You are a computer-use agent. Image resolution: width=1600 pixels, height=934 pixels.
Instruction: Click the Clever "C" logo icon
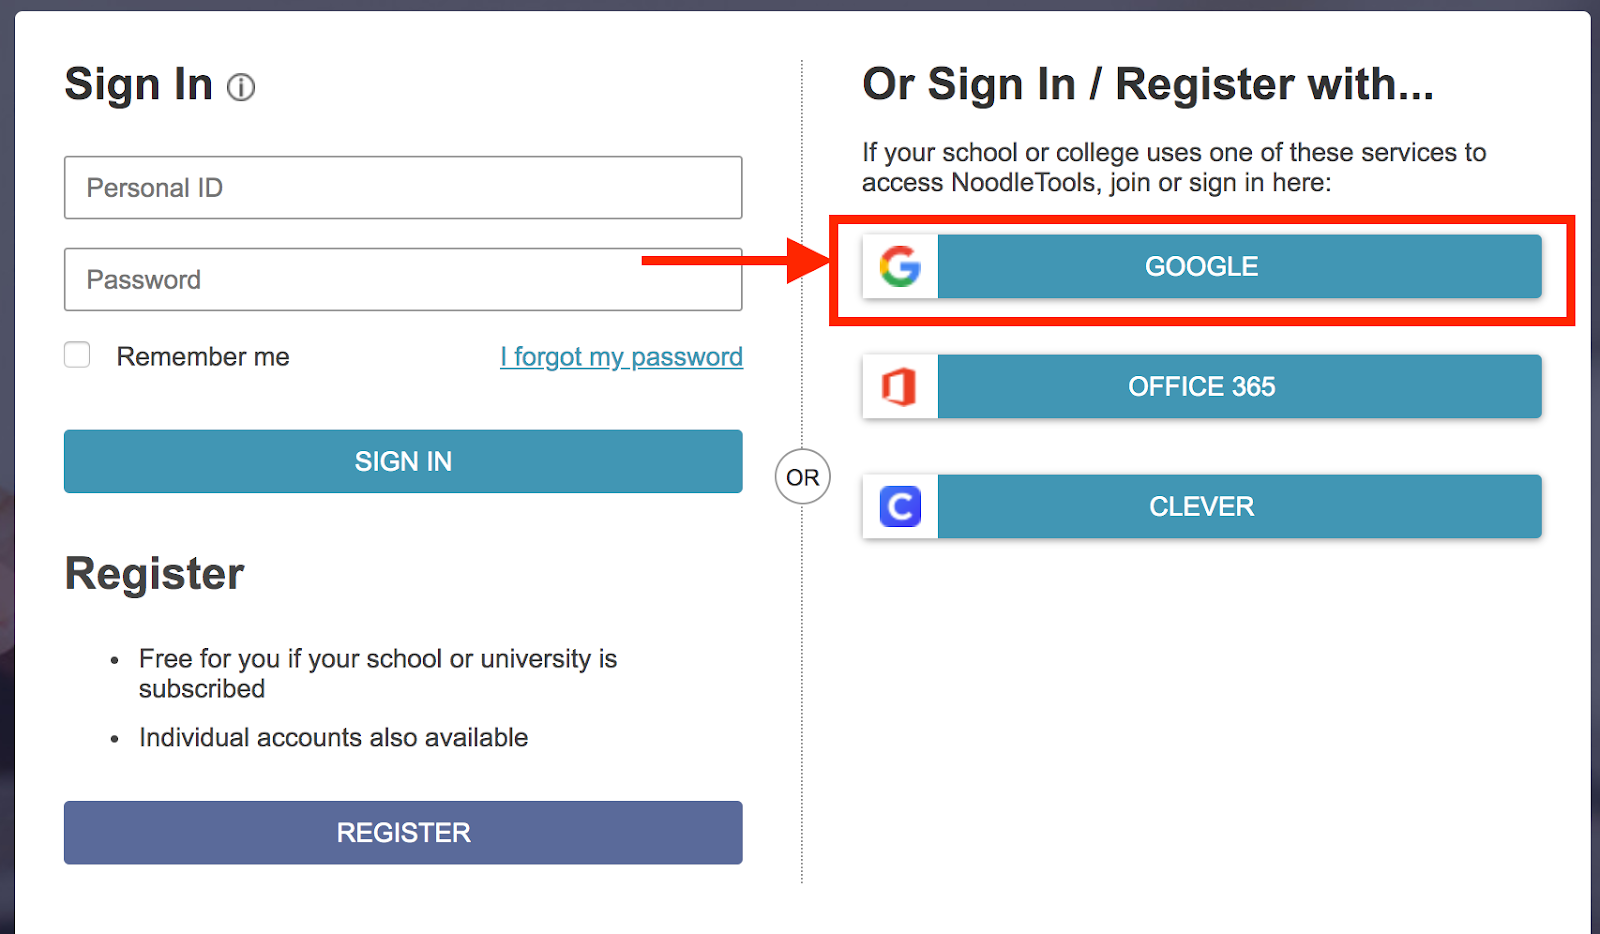(900, 507)
